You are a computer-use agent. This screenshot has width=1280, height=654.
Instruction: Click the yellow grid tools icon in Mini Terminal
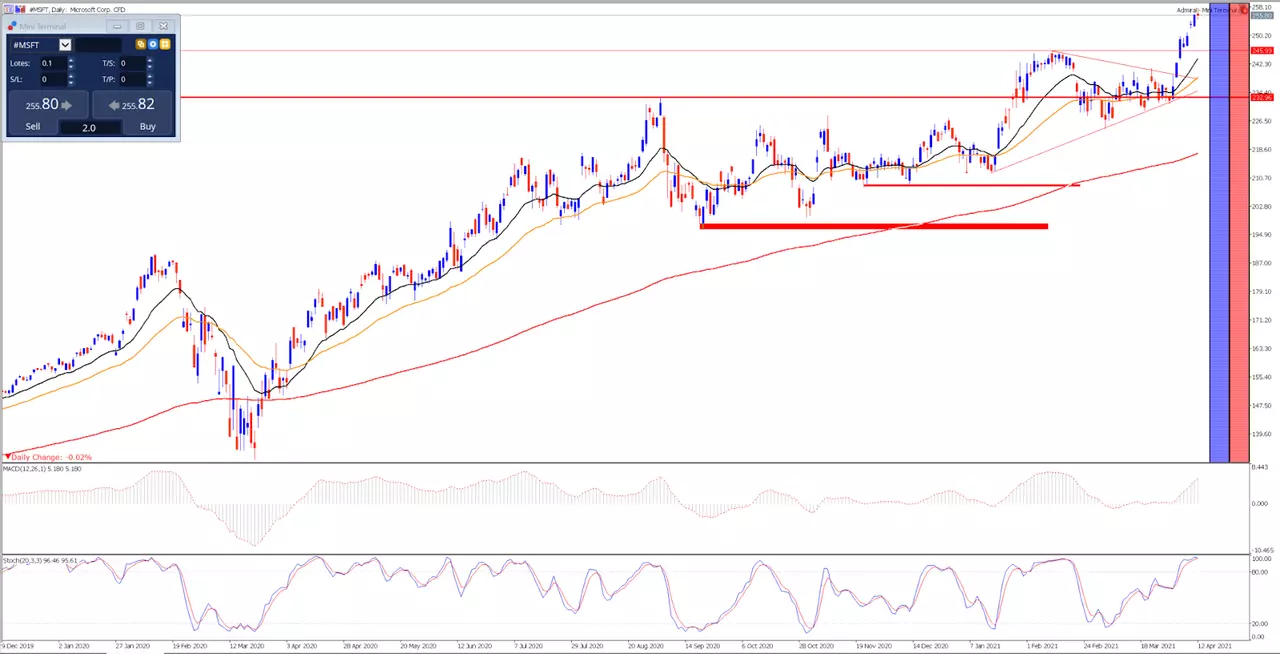pos(165,44)
